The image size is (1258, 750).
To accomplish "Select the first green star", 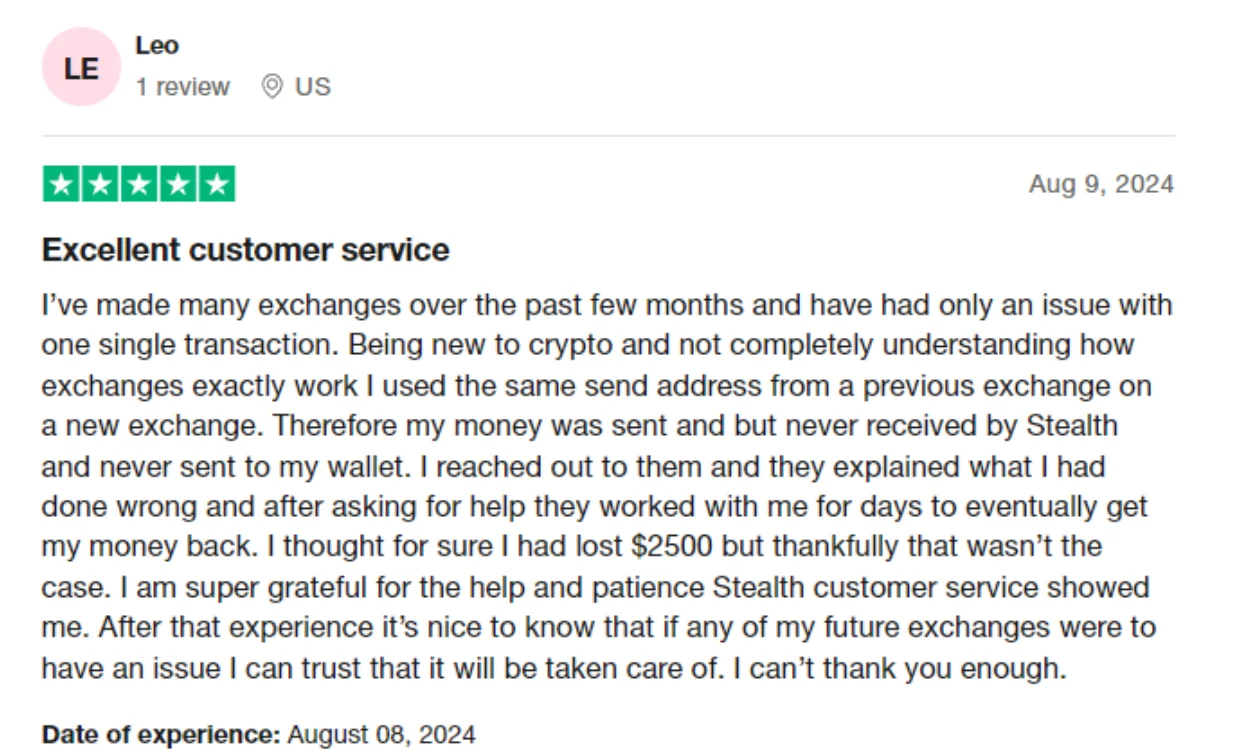I will [x=61, y=185].
